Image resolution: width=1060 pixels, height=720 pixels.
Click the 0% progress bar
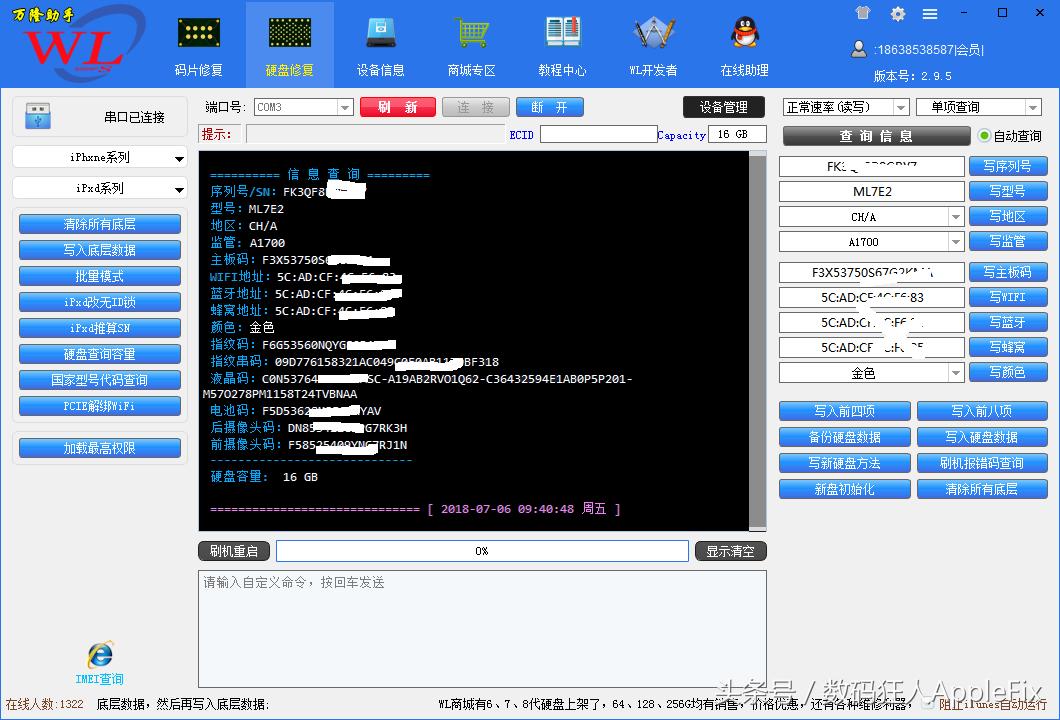pos(482,550)
